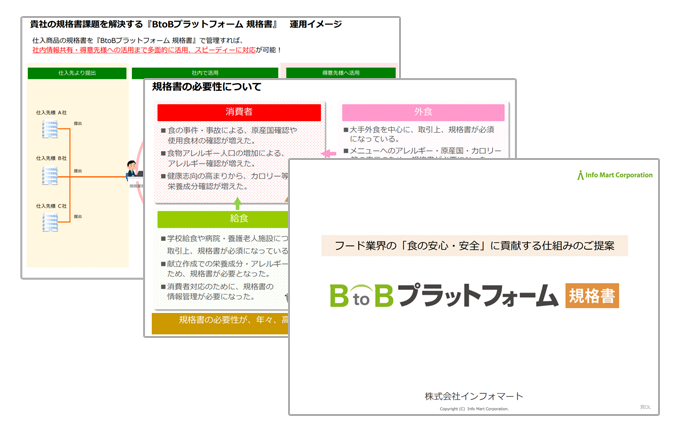This screenshot has width=686, height=435.
Task: Click the 仕入先様 A社 server icon
Action: point(50,129)
